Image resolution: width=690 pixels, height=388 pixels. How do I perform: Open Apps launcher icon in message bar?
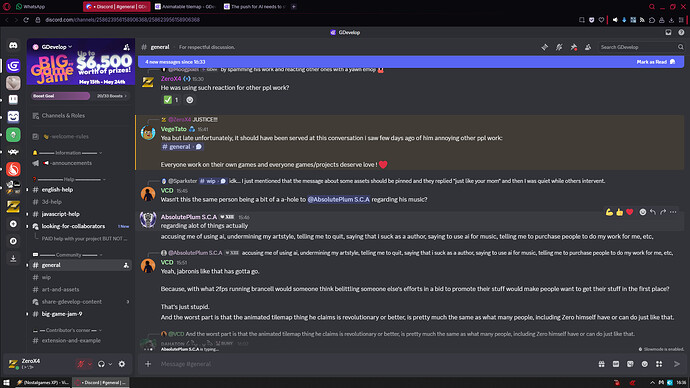pyautogui.click(x=659, y=364)
